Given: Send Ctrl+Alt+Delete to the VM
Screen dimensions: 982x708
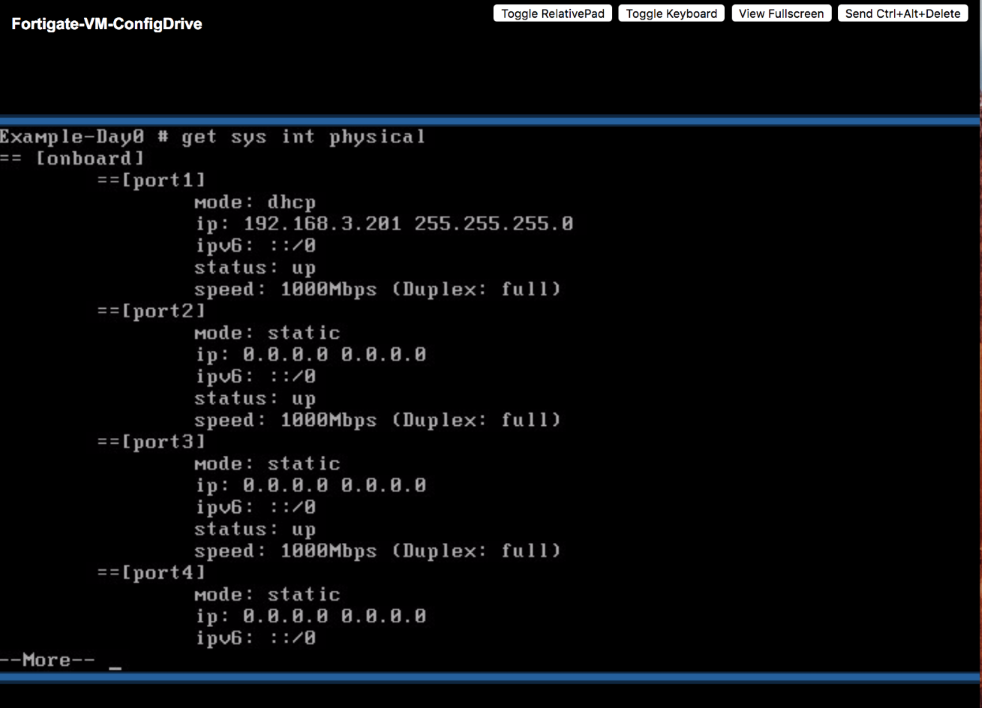Looking at the screenshot, I should click(902, 14).
